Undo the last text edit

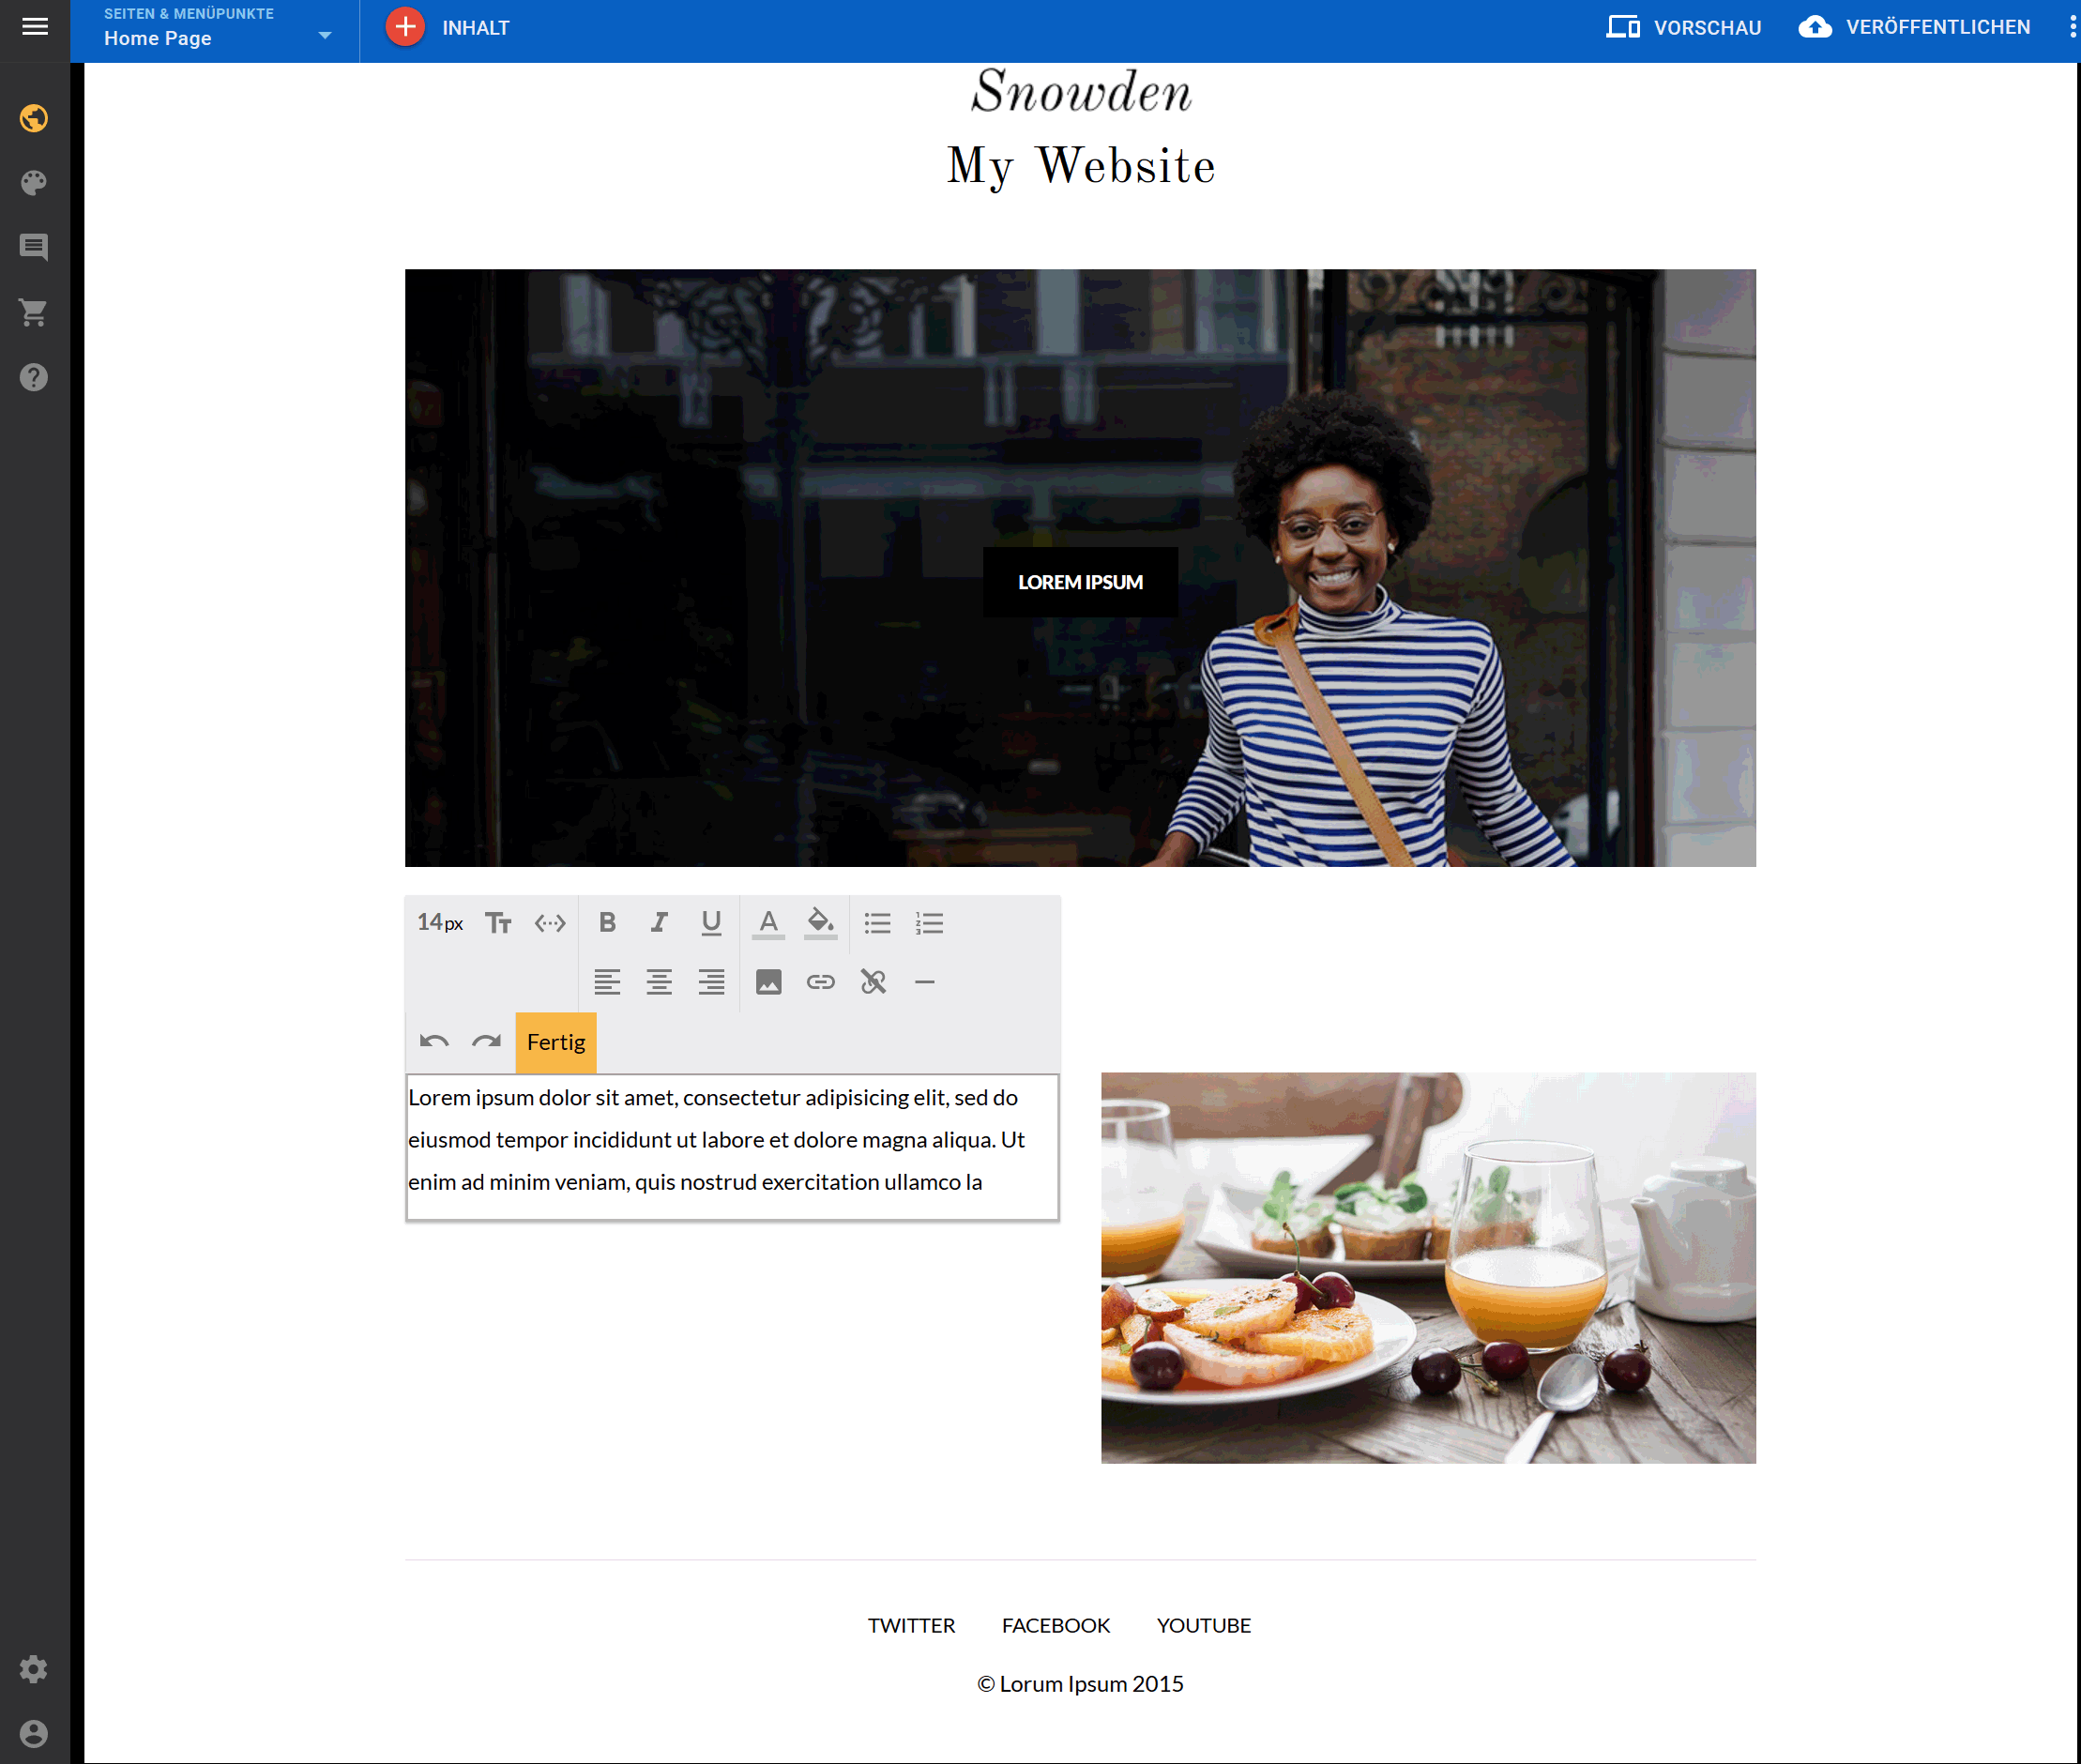click(x=434, y=1041)
